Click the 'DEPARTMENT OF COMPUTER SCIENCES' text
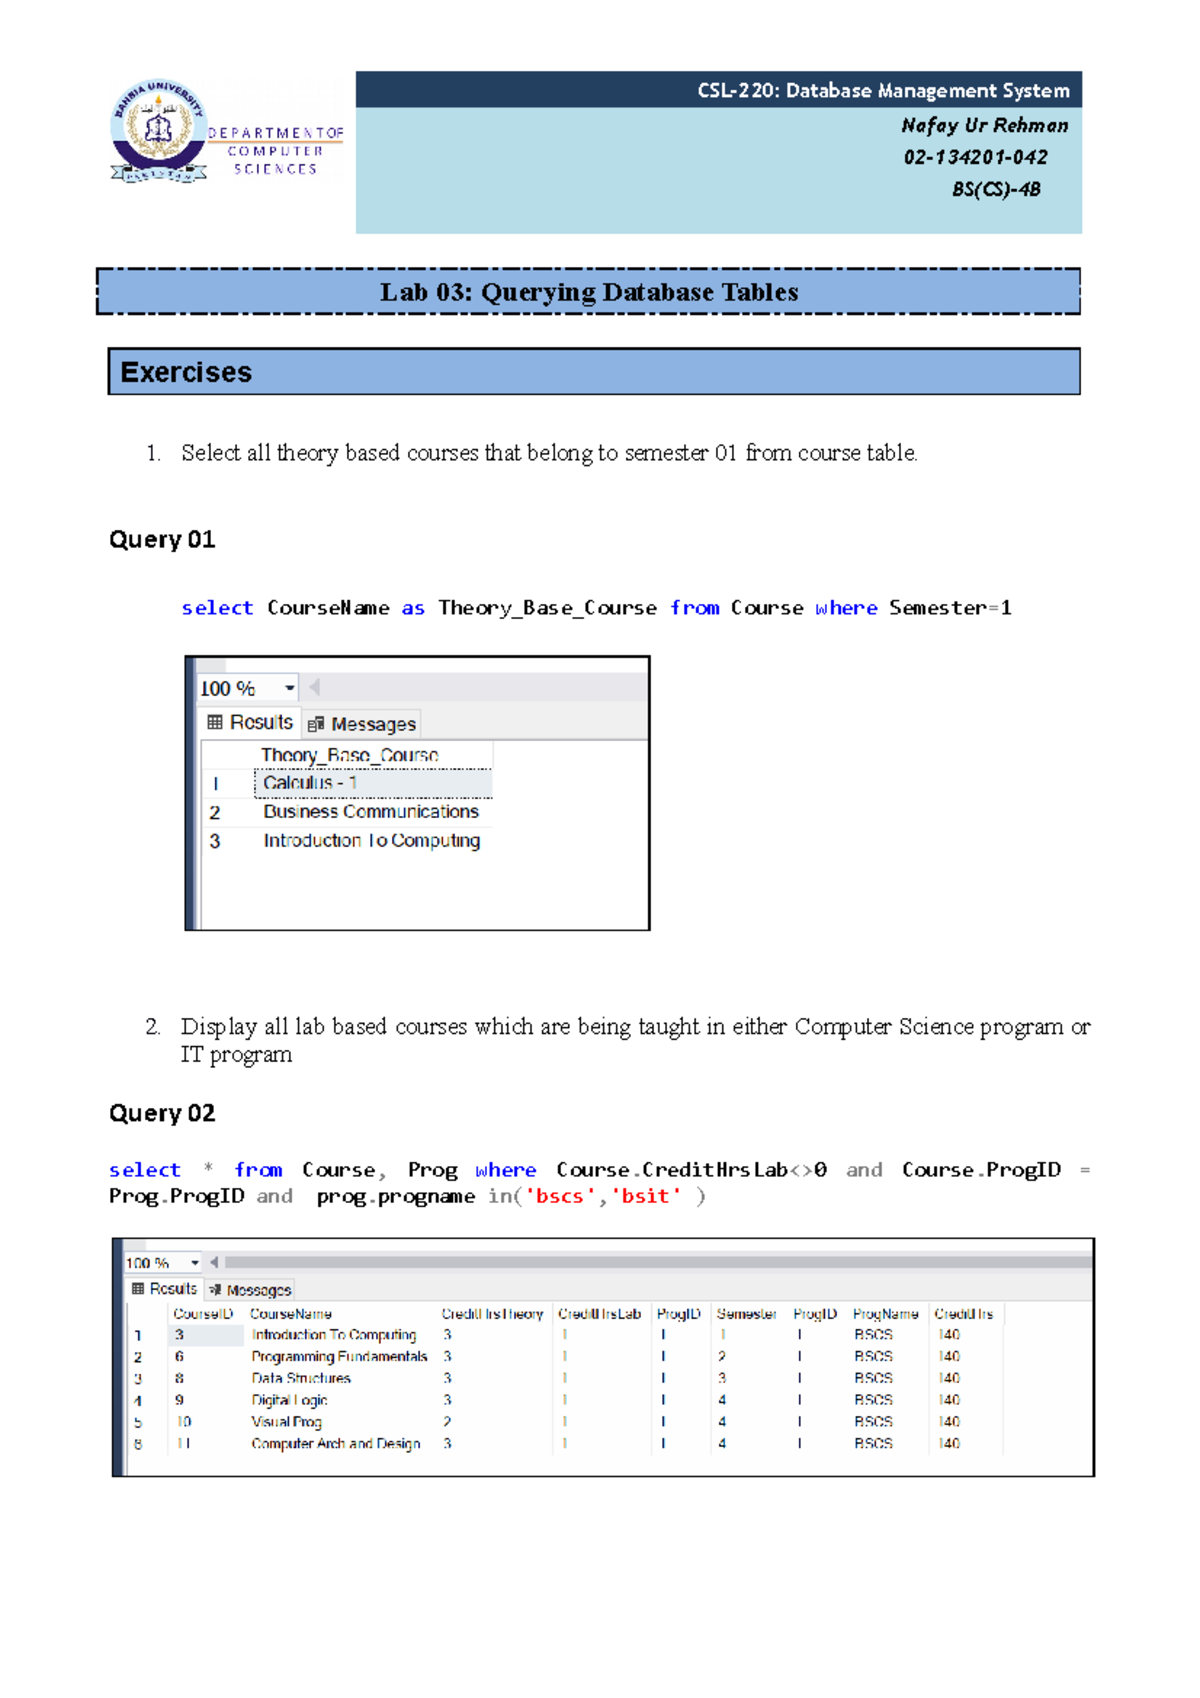 pyautogui.click(x=276, y=151)
